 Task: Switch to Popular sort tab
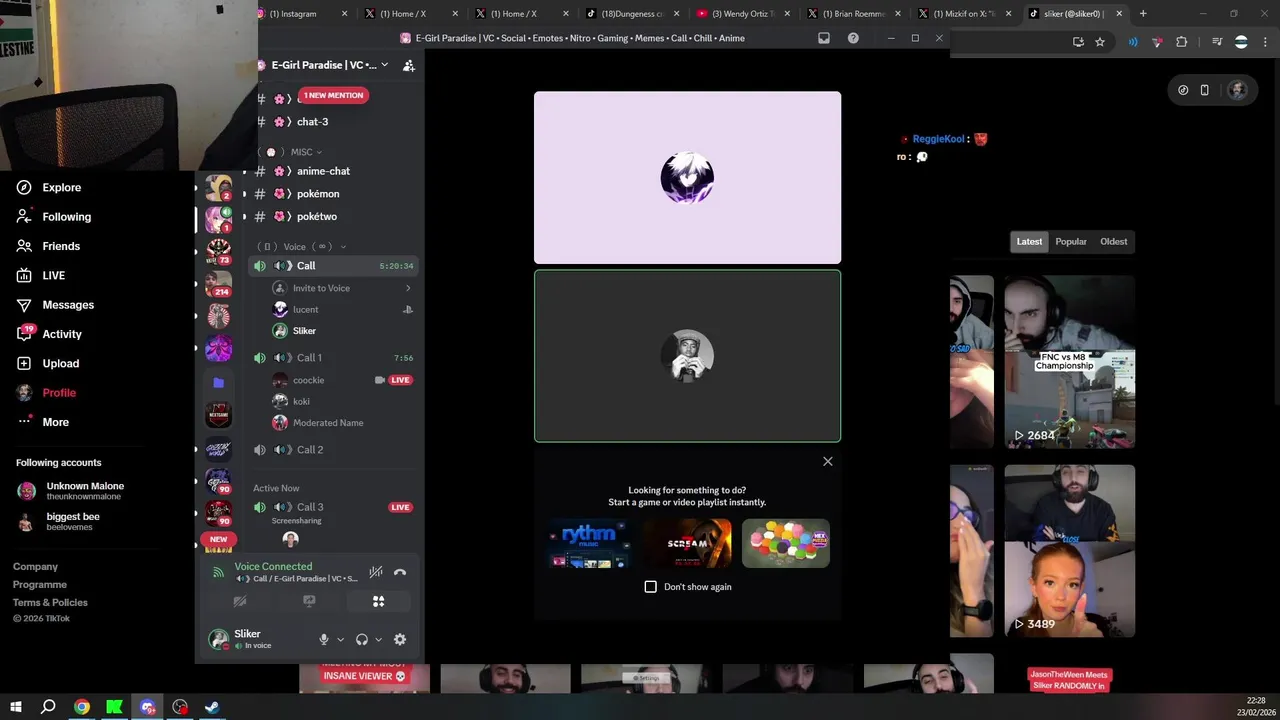tap(1071, 241)
